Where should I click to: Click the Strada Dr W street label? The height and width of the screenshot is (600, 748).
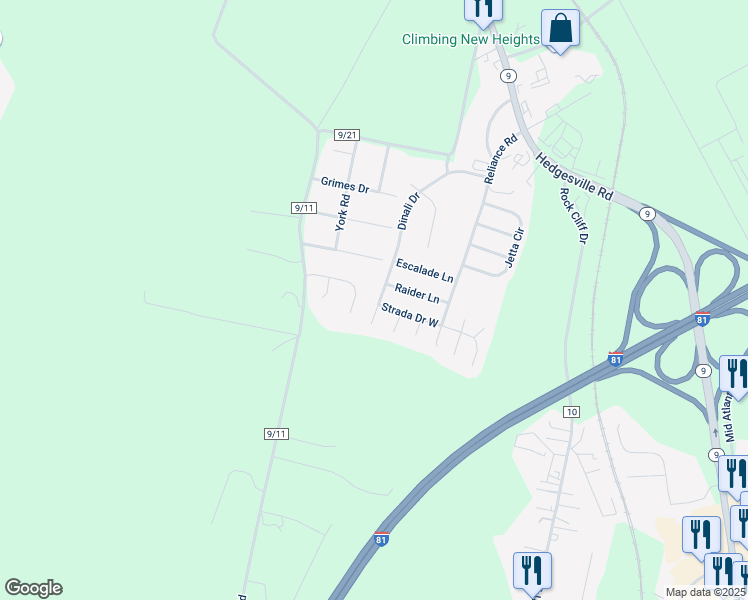coord(410,316)
